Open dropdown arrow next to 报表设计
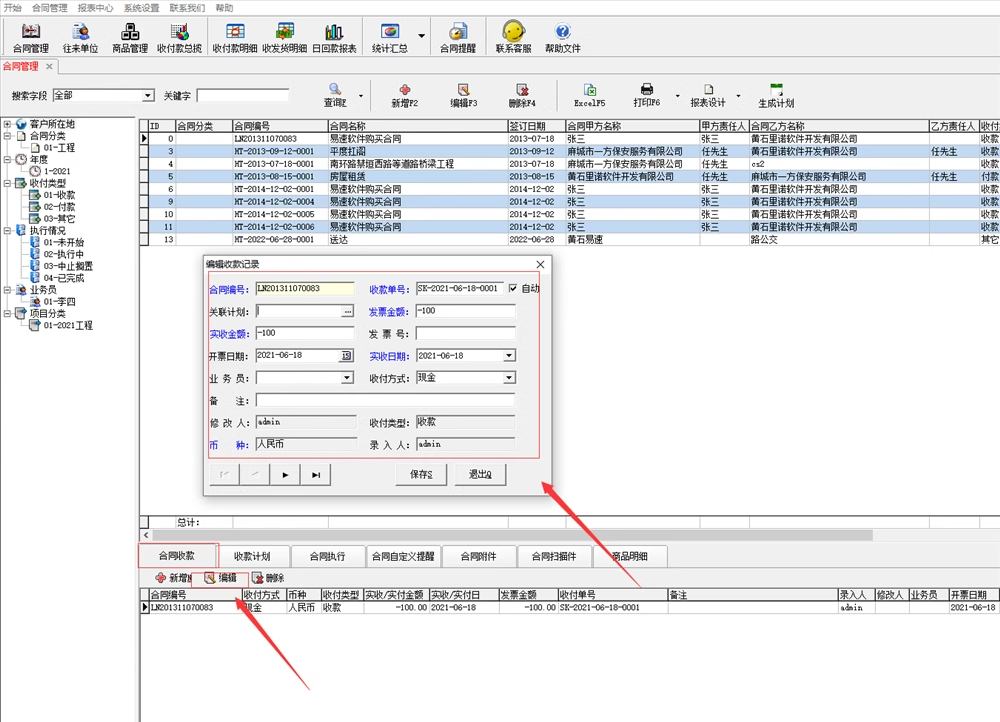The image size is (1000, 722). click(739, 96)
